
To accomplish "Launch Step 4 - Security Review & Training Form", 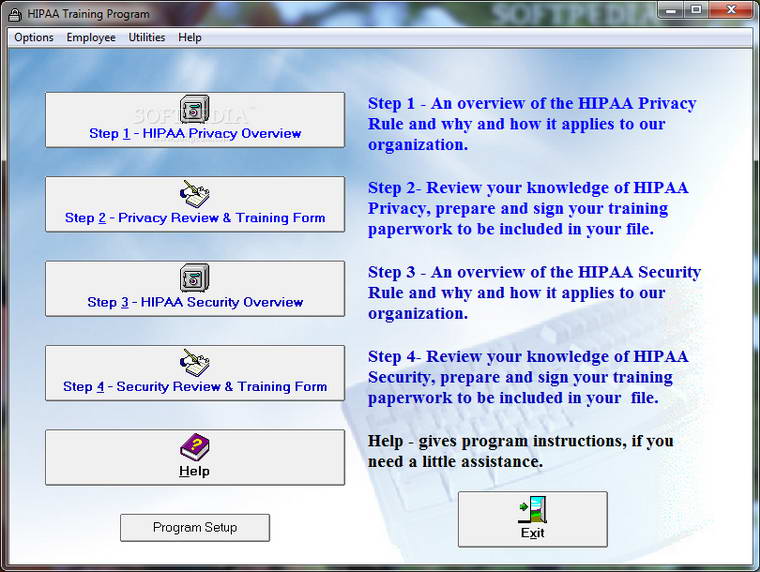I will (195, 373).
